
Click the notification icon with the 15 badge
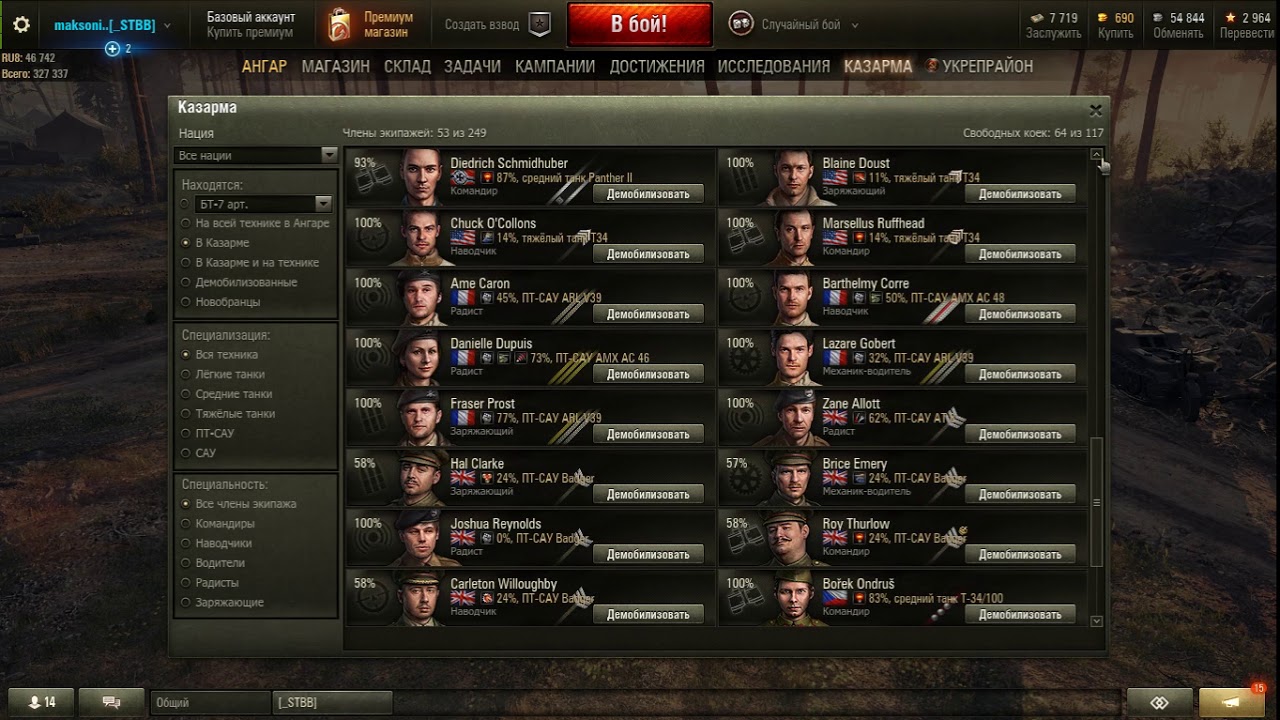point(1231,702)
